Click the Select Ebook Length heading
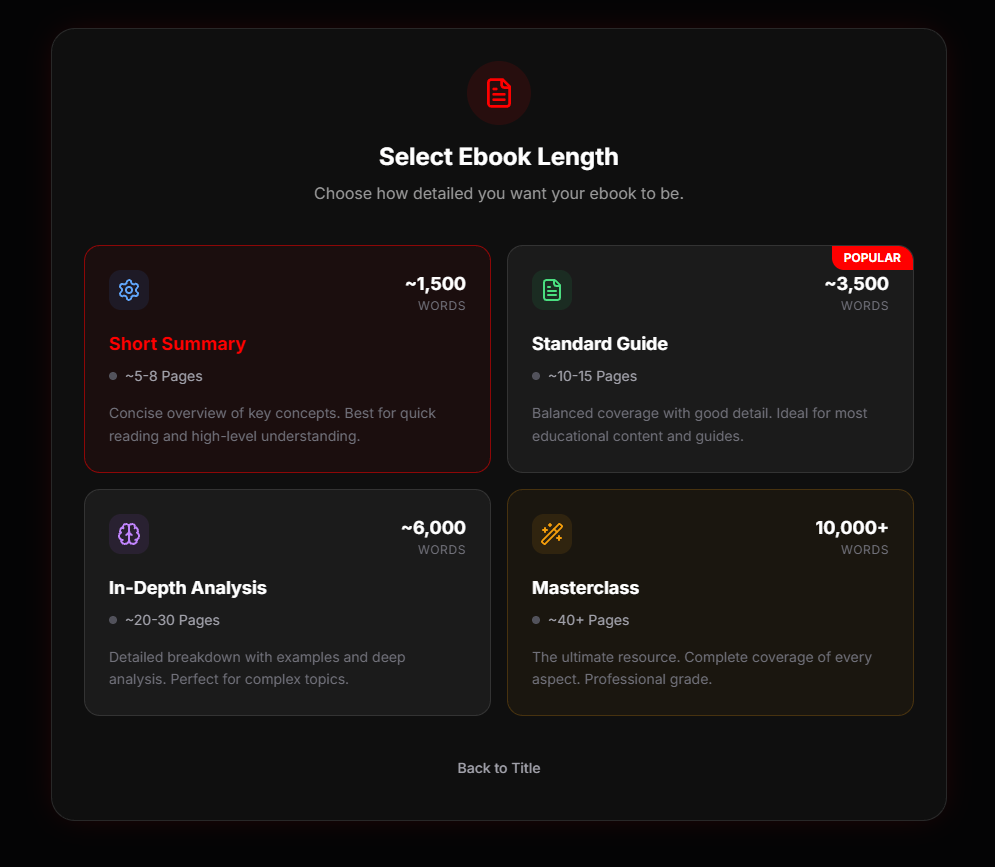 point(498,157)
